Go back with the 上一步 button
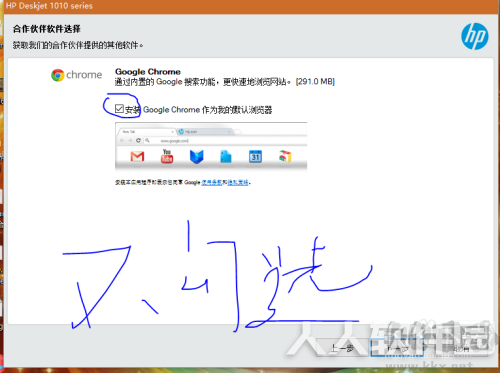 [x=342, y=348]
